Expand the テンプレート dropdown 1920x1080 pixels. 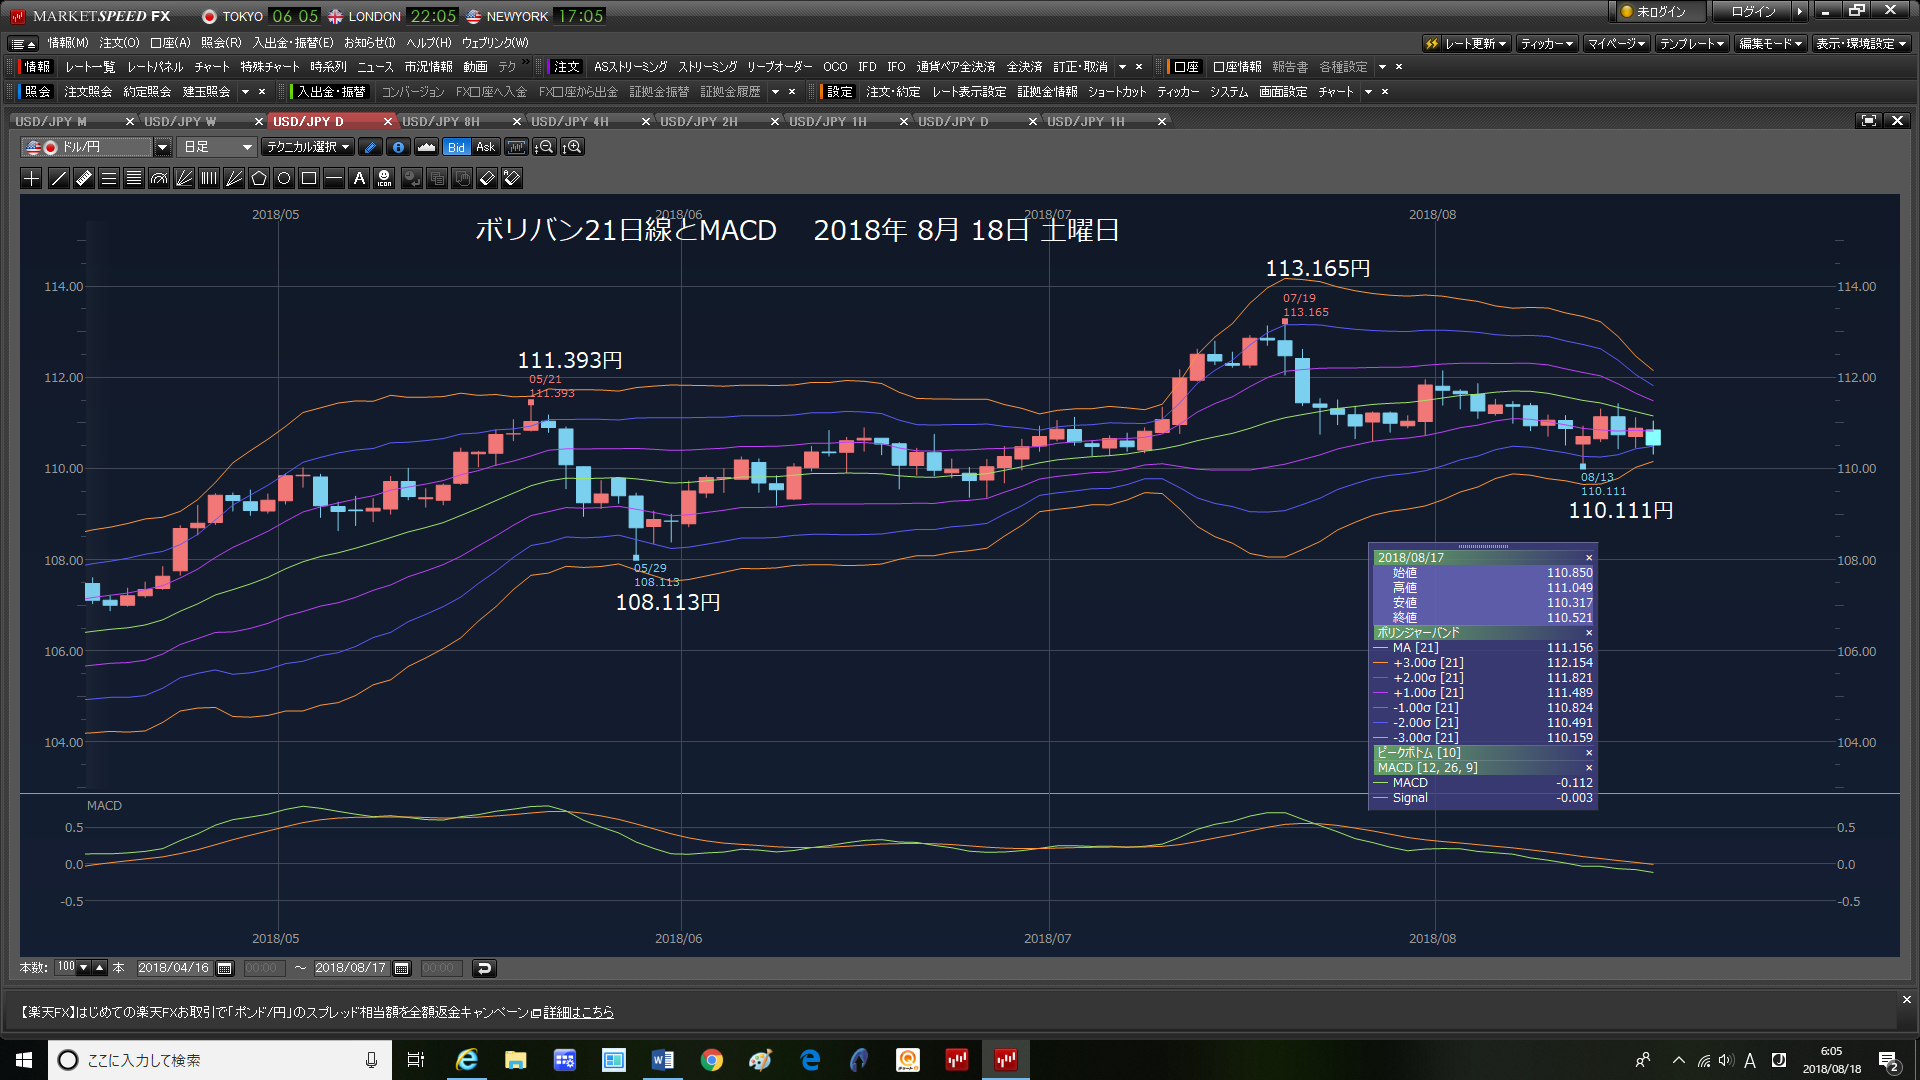(x=1692, y=43)
